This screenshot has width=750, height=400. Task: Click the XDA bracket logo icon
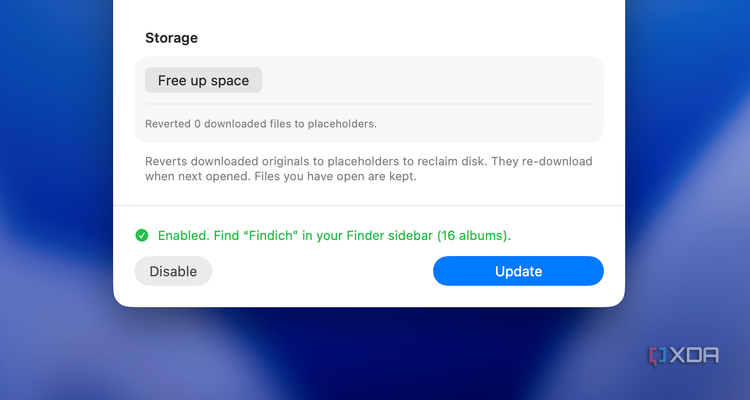657,356
